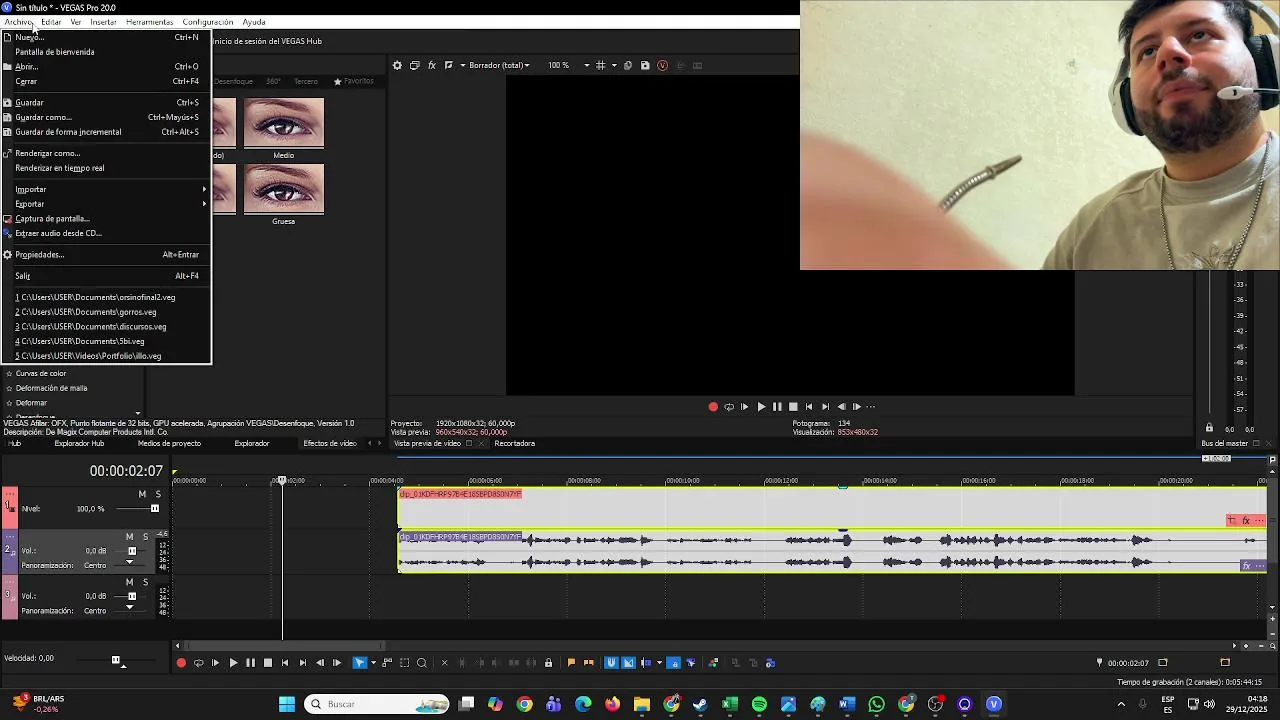
Task: Select the Envelope edit tool
Action: pos(387,663)
